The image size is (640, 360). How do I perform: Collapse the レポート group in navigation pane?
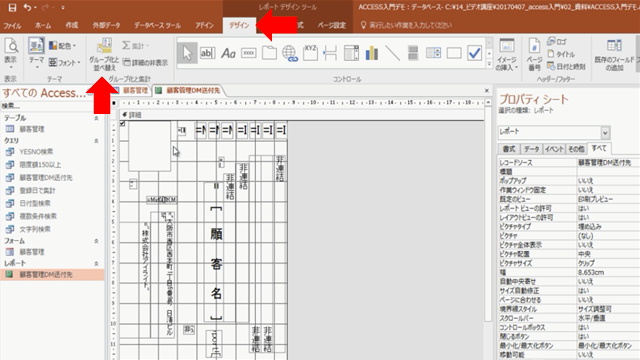[96, 264]
